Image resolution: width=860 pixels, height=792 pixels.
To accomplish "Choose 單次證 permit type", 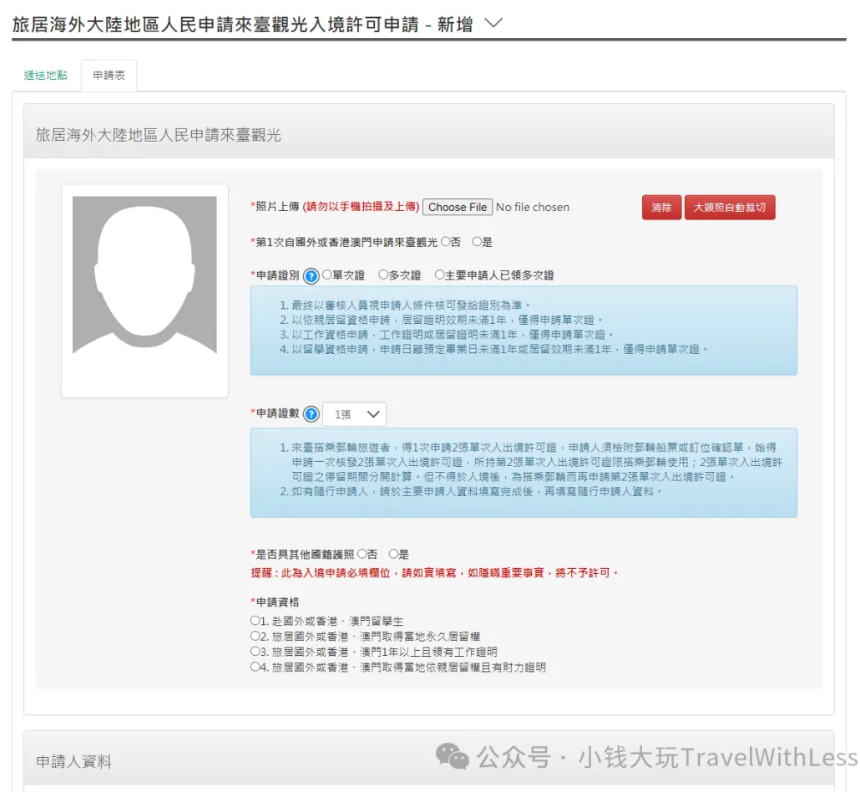I will click(327, 275).
